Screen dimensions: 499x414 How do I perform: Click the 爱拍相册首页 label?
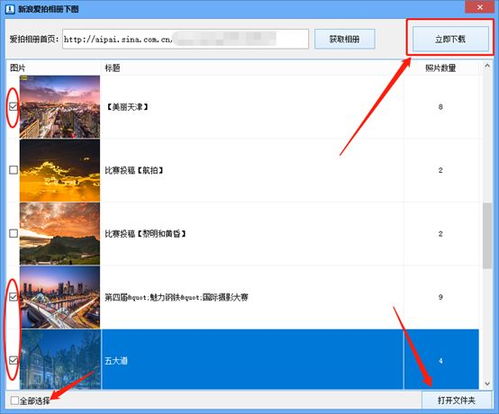coord(34,39)
